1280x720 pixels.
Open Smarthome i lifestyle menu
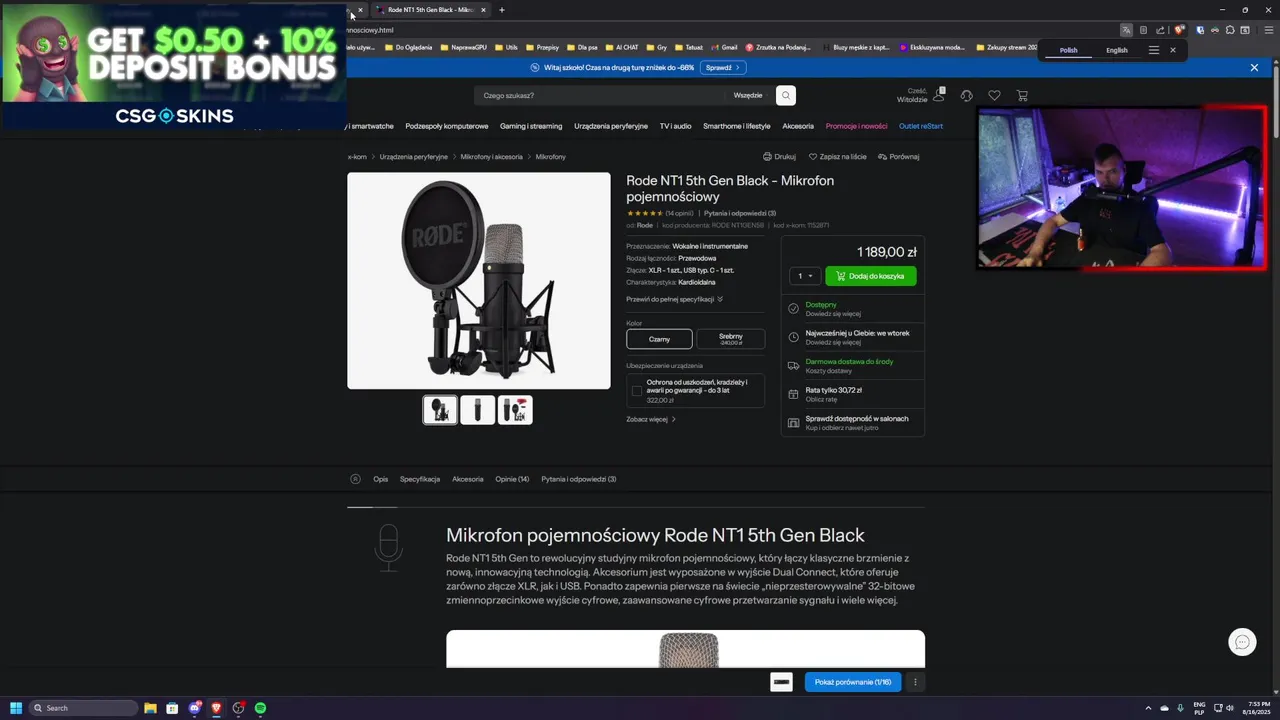(x=737, y=126)
